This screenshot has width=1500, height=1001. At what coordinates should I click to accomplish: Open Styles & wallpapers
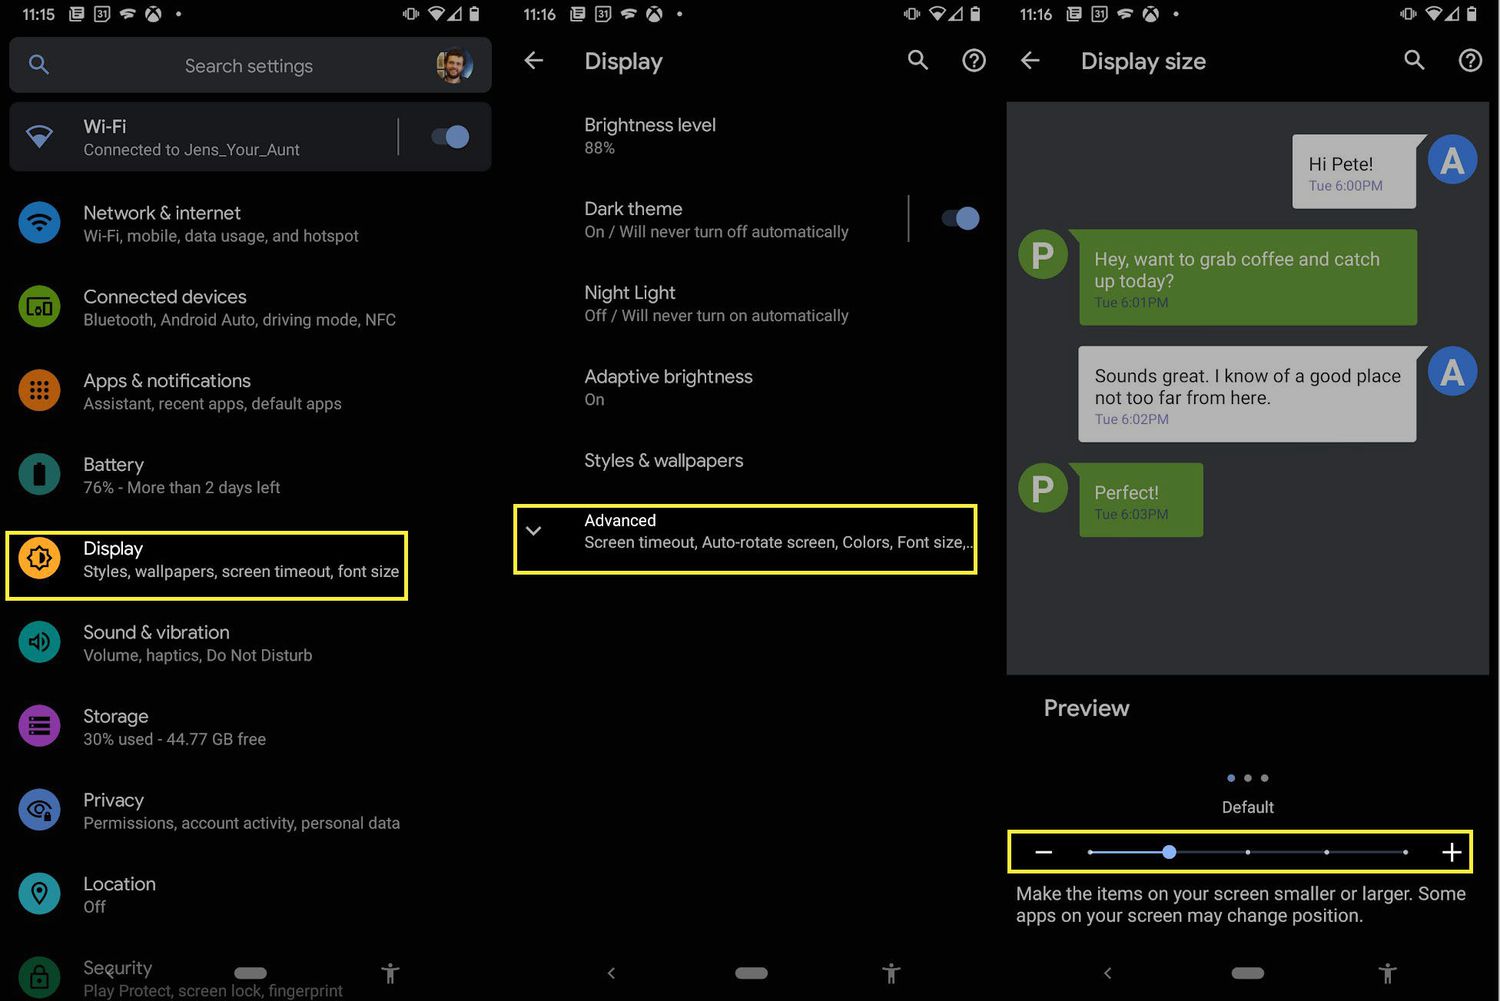click(663, 461)
